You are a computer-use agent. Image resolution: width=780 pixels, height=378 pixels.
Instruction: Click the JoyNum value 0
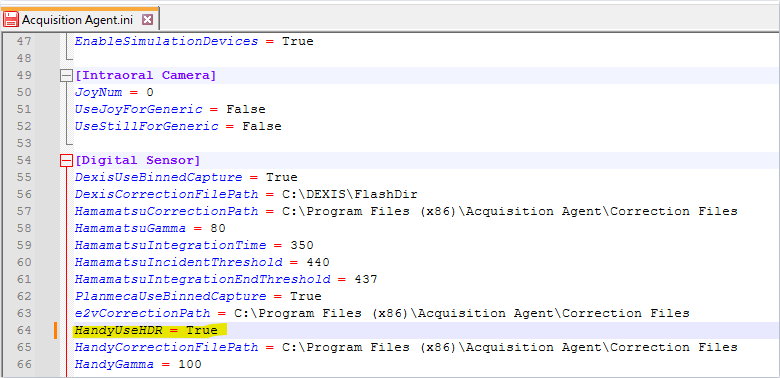150,93
